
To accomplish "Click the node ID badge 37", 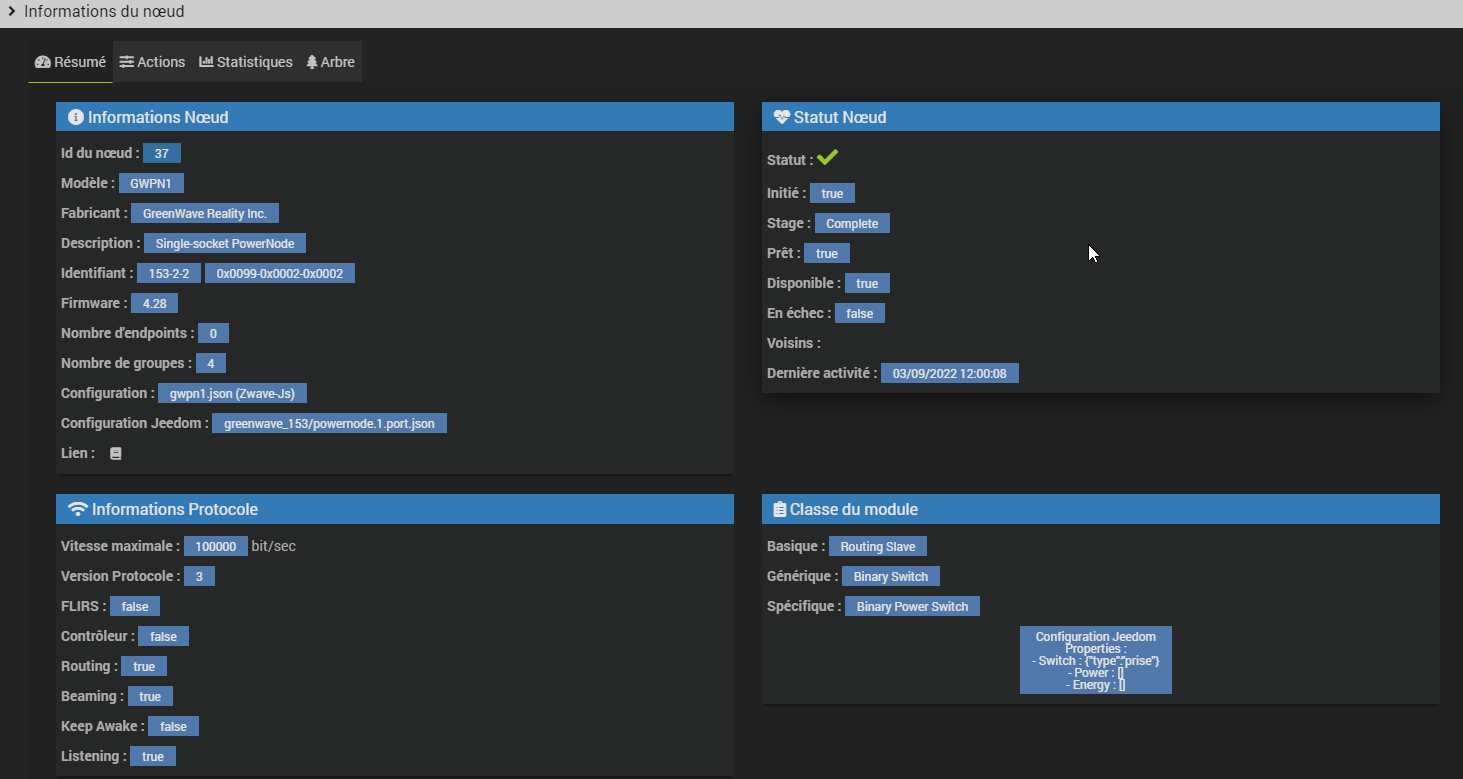I will (161, 153).
